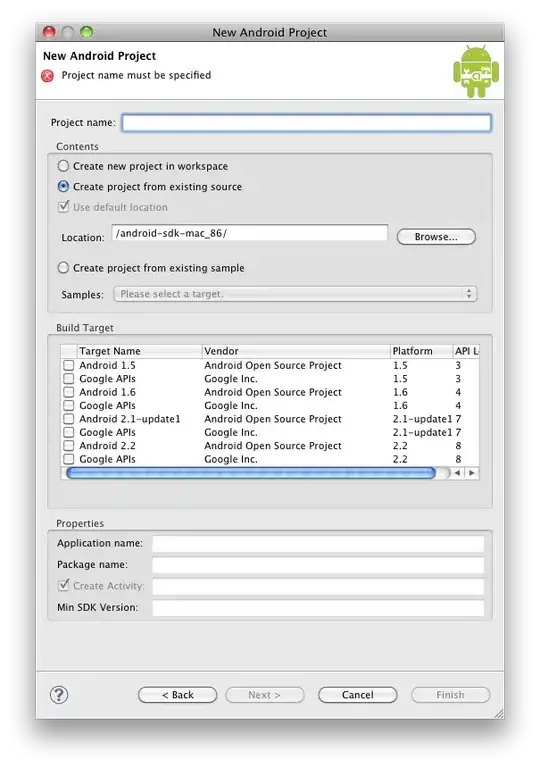Click the Finish button
Image resolution: width=540 pixels, height=768 pixels.
point(450,695)
